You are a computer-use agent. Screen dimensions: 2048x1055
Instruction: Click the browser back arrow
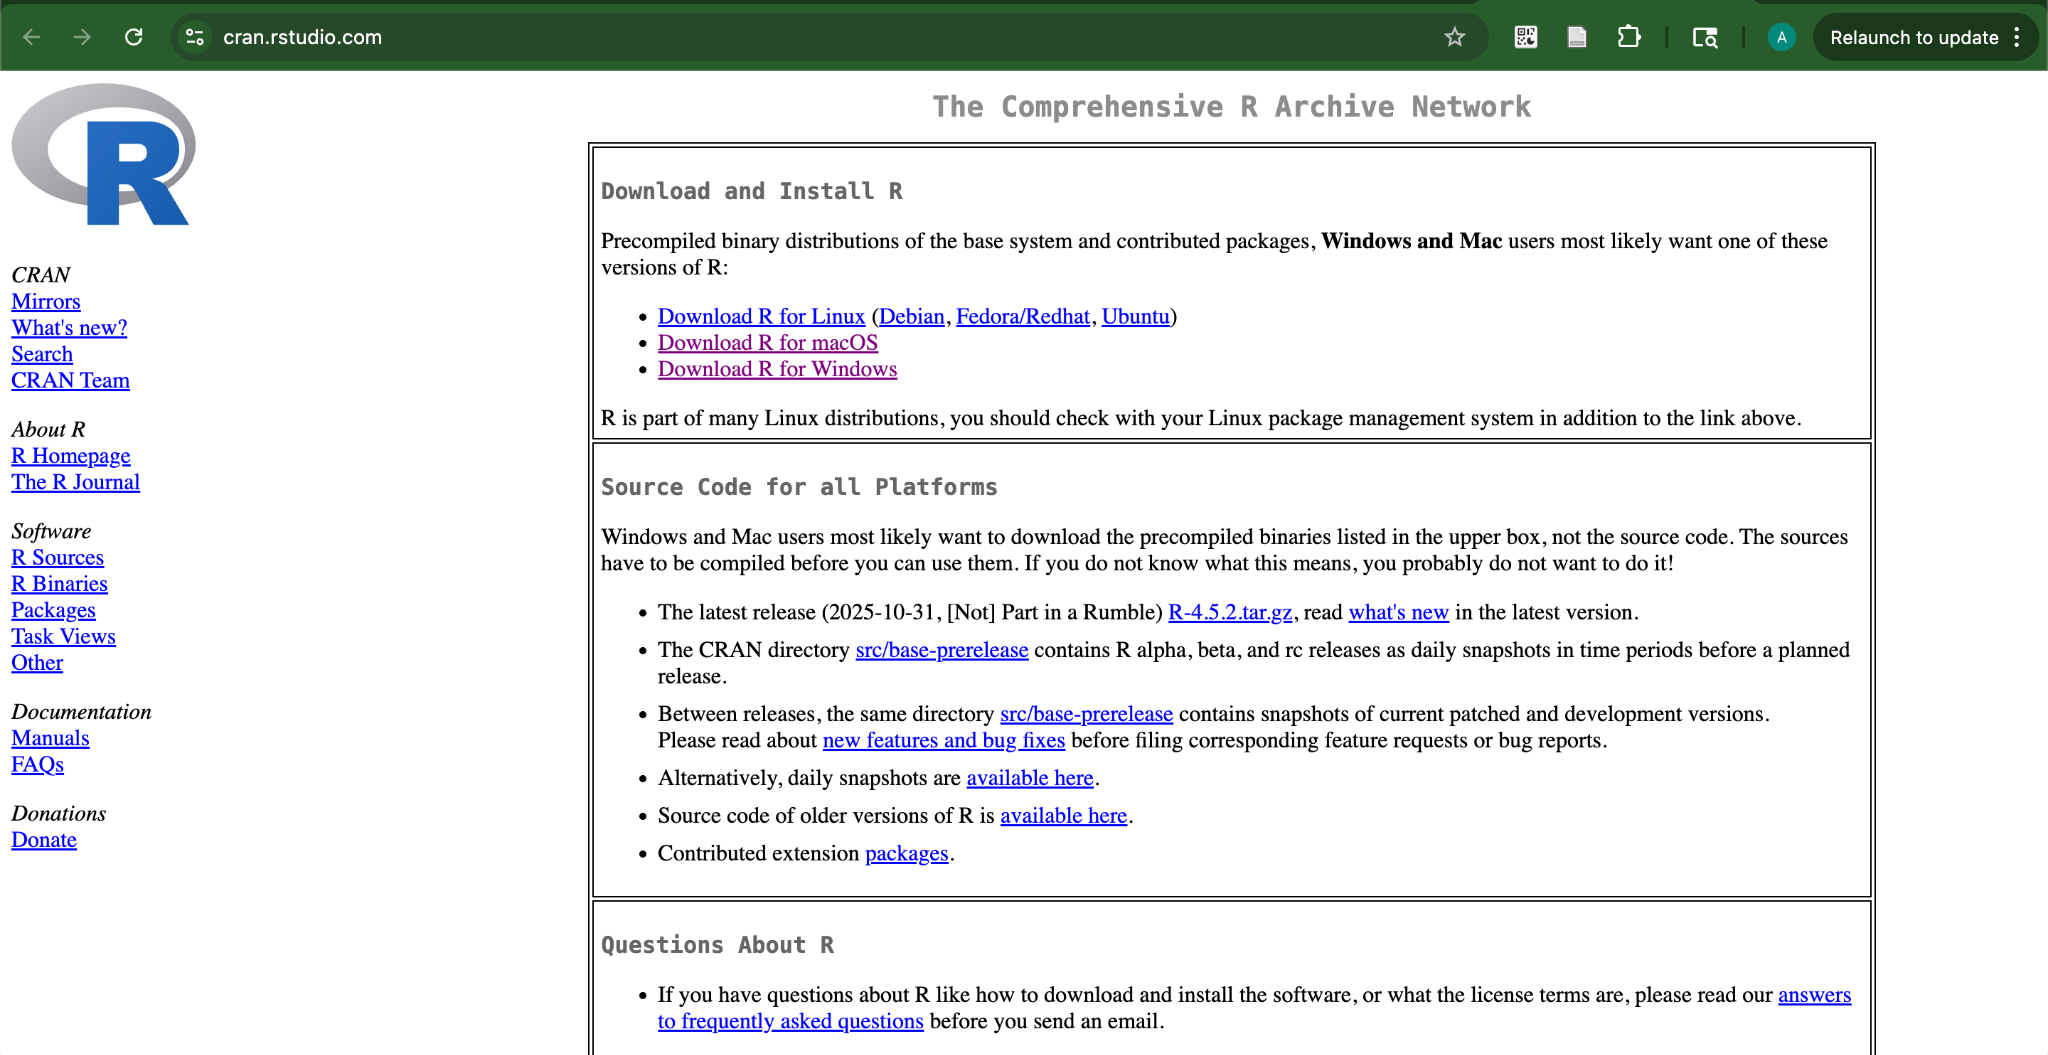pos(32,37)
